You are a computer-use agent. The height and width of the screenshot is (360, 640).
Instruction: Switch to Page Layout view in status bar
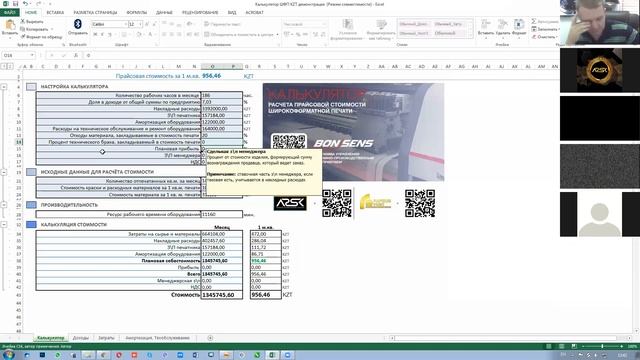pos(562,346)
